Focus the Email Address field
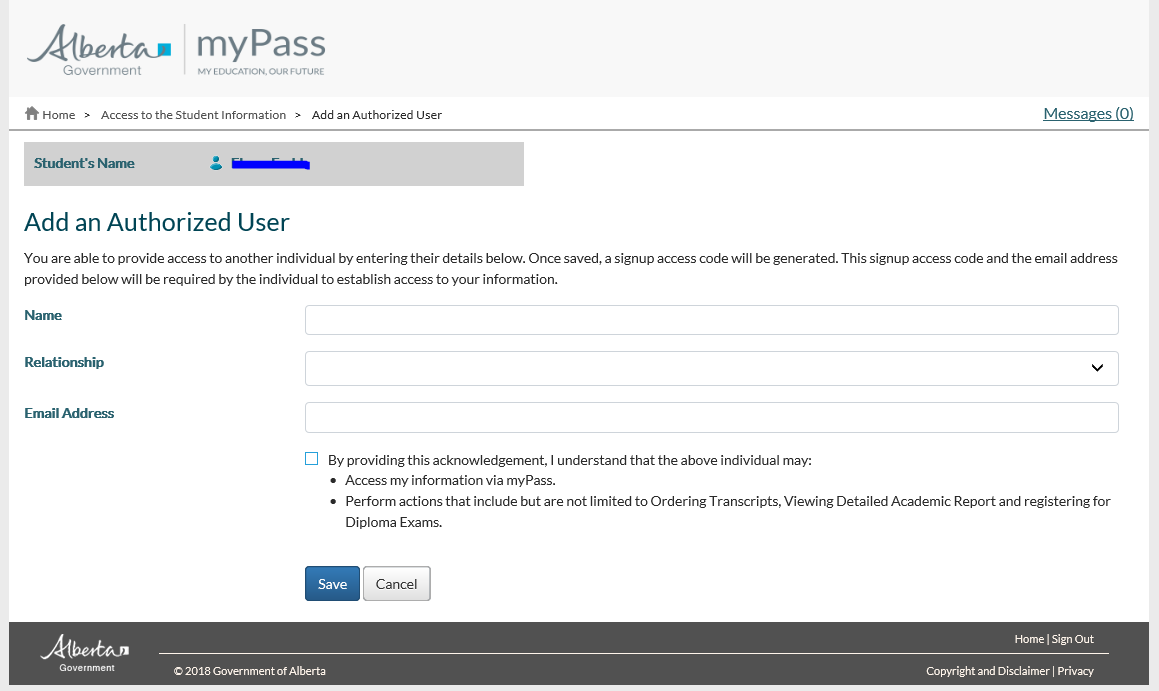Viewport: 1159px width, 691px height. (711, 418)
